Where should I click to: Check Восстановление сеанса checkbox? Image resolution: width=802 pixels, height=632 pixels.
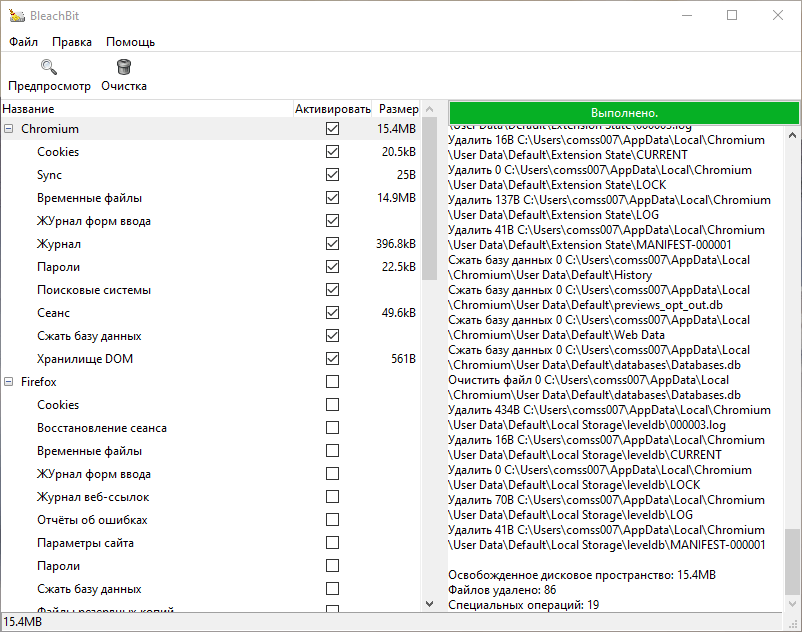click(332, 428)
